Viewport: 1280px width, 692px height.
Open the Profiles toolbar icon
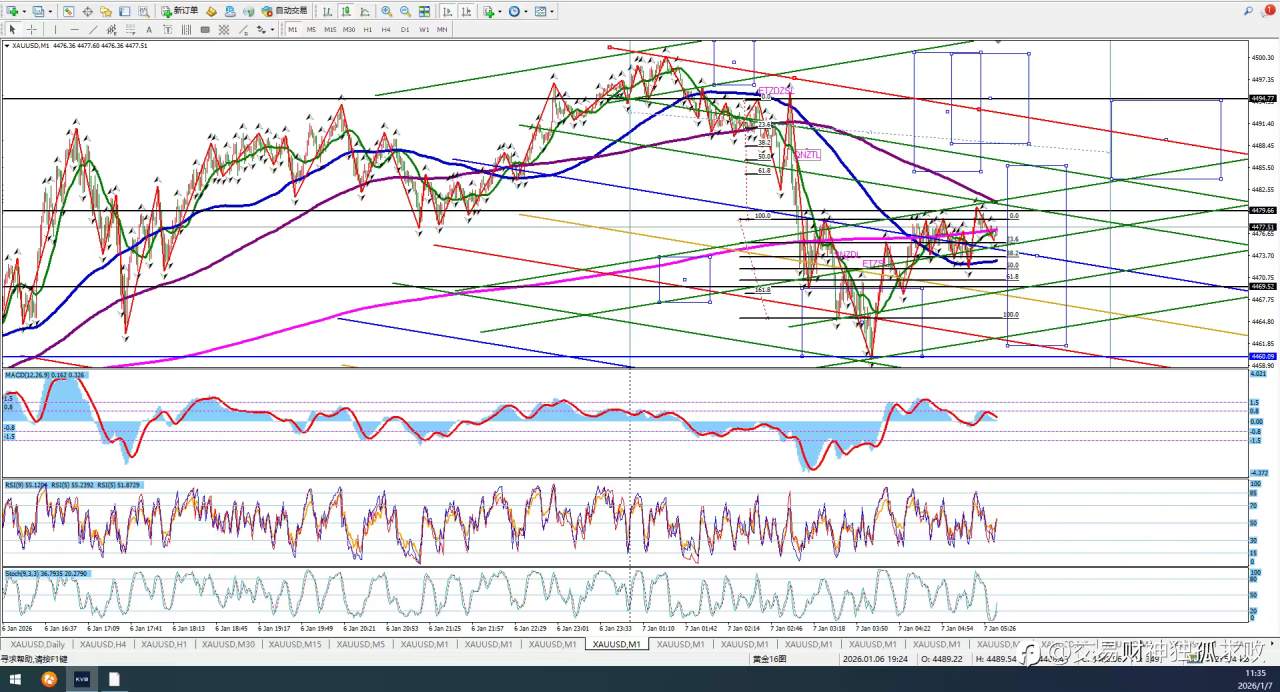click(38, 11)
